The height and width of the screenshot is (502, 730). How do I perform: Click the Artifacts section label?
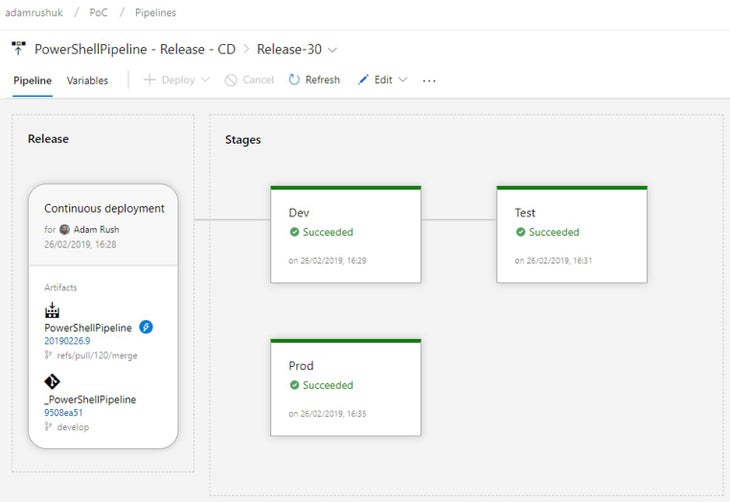click(x=61, y=288)
